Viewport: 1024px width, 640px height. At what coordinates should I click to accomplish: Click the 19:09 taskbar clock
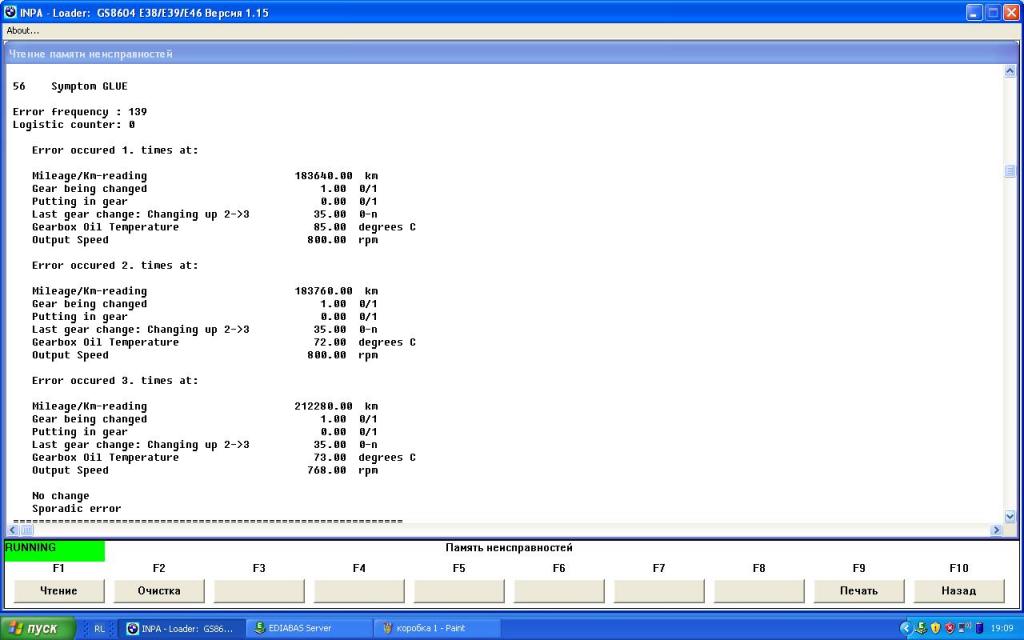pyautogui.click(x=1002, y=628)
